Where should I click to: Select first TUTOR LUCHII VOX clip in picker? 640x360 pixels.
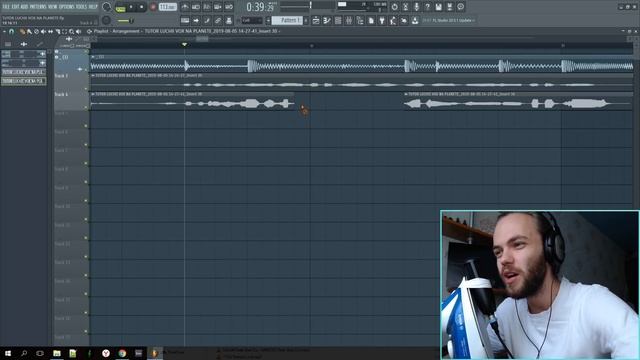pos(24,72)
